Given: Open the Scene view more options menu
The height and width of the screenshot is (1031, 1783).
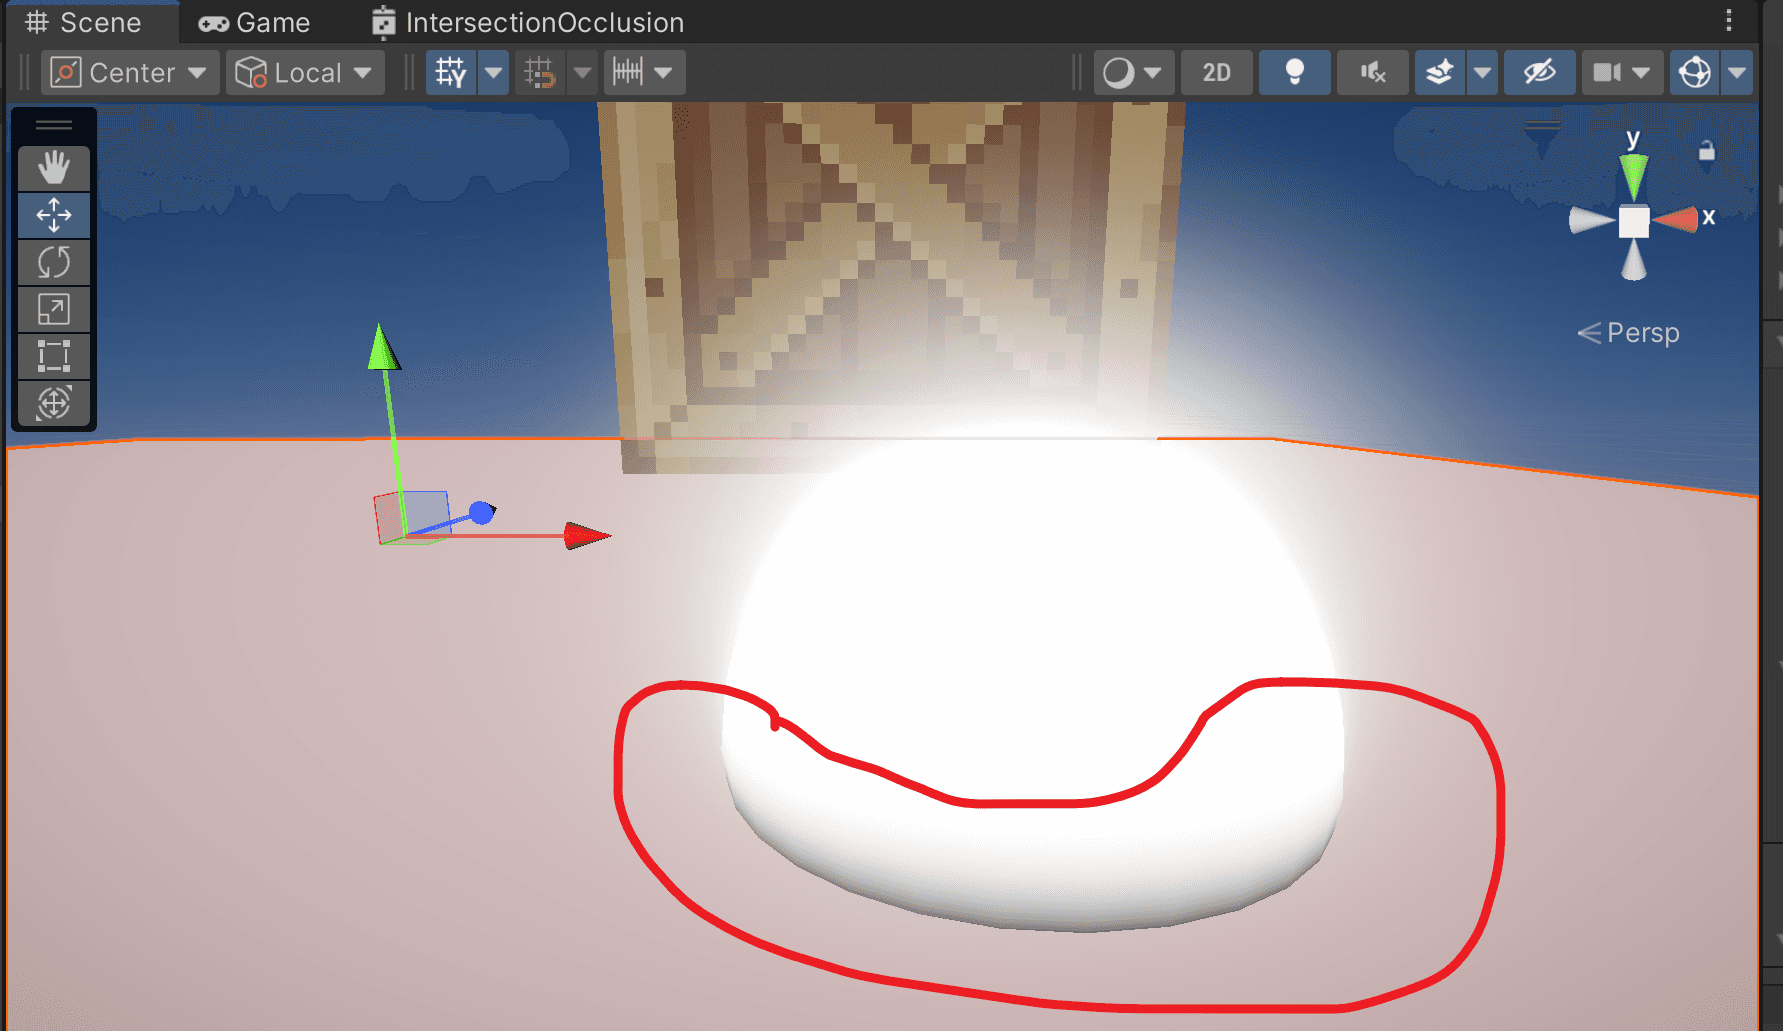Looking at the screenshot, I should 1729,20.
